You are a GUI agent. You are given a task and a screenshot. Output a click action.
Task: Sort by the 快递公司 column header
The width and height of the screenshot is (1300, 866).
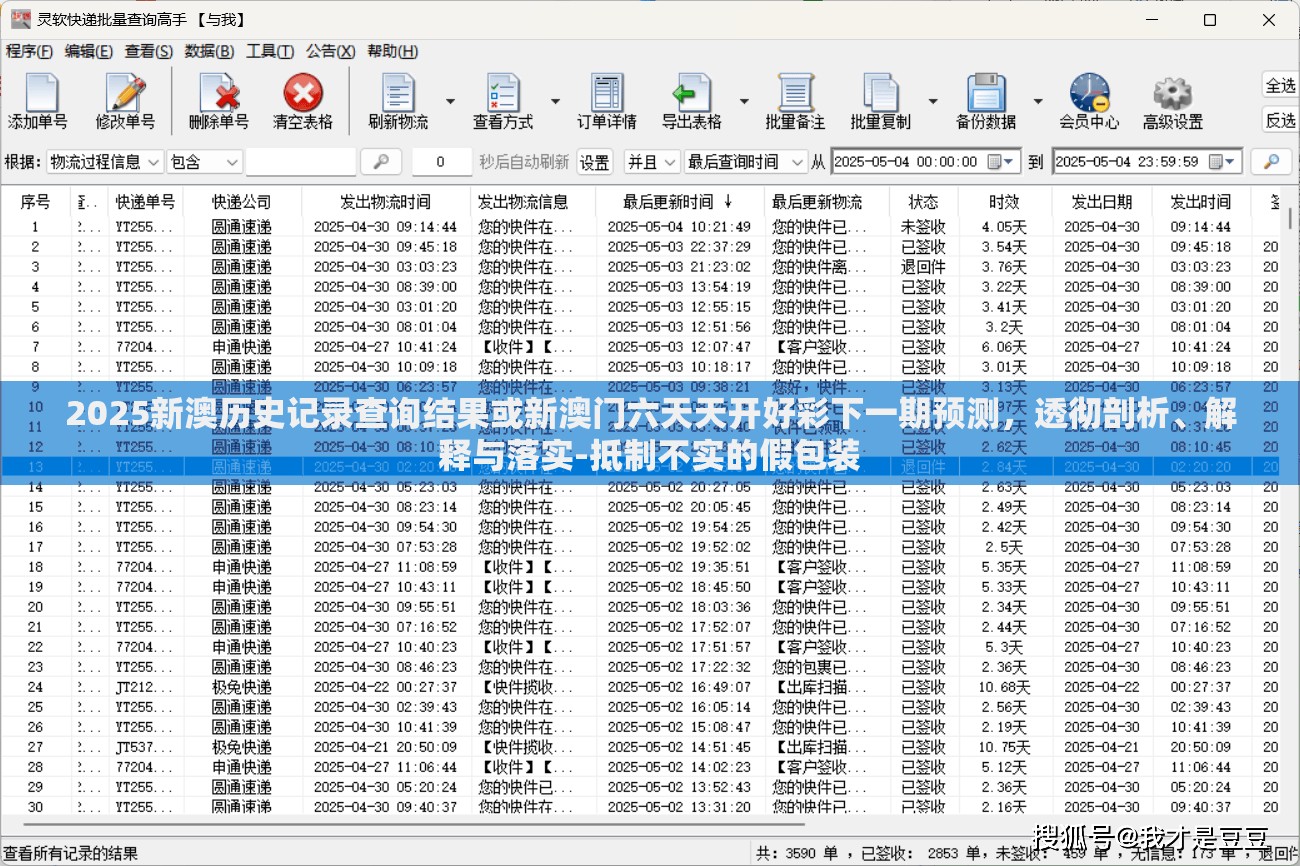pos(241,202)
